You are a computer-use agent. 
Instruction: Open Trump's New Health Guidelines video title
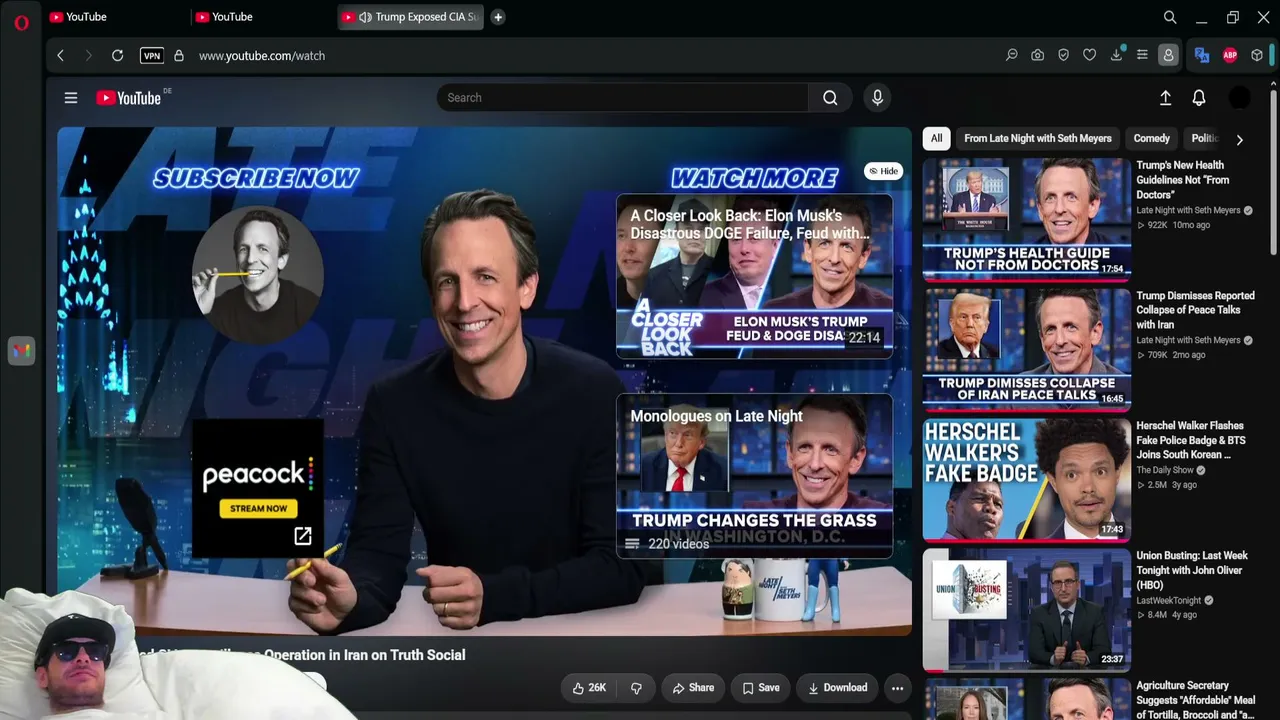click(x=1183, y=180)
